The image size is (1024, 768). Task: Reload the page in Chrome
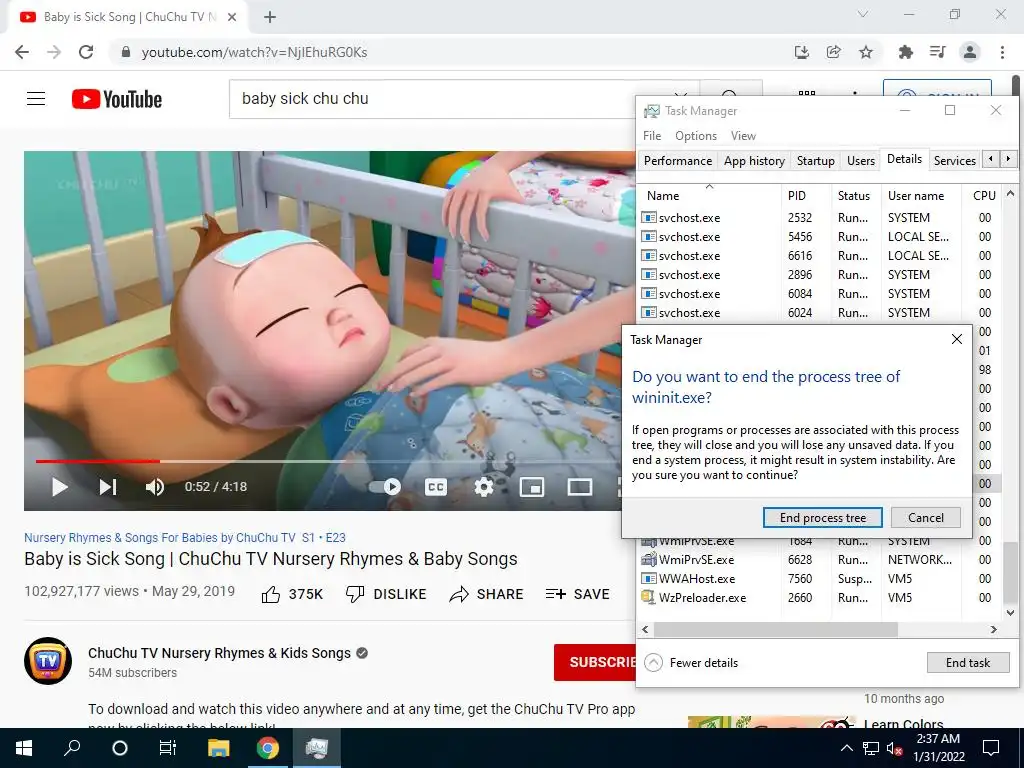tap(86, 52)
